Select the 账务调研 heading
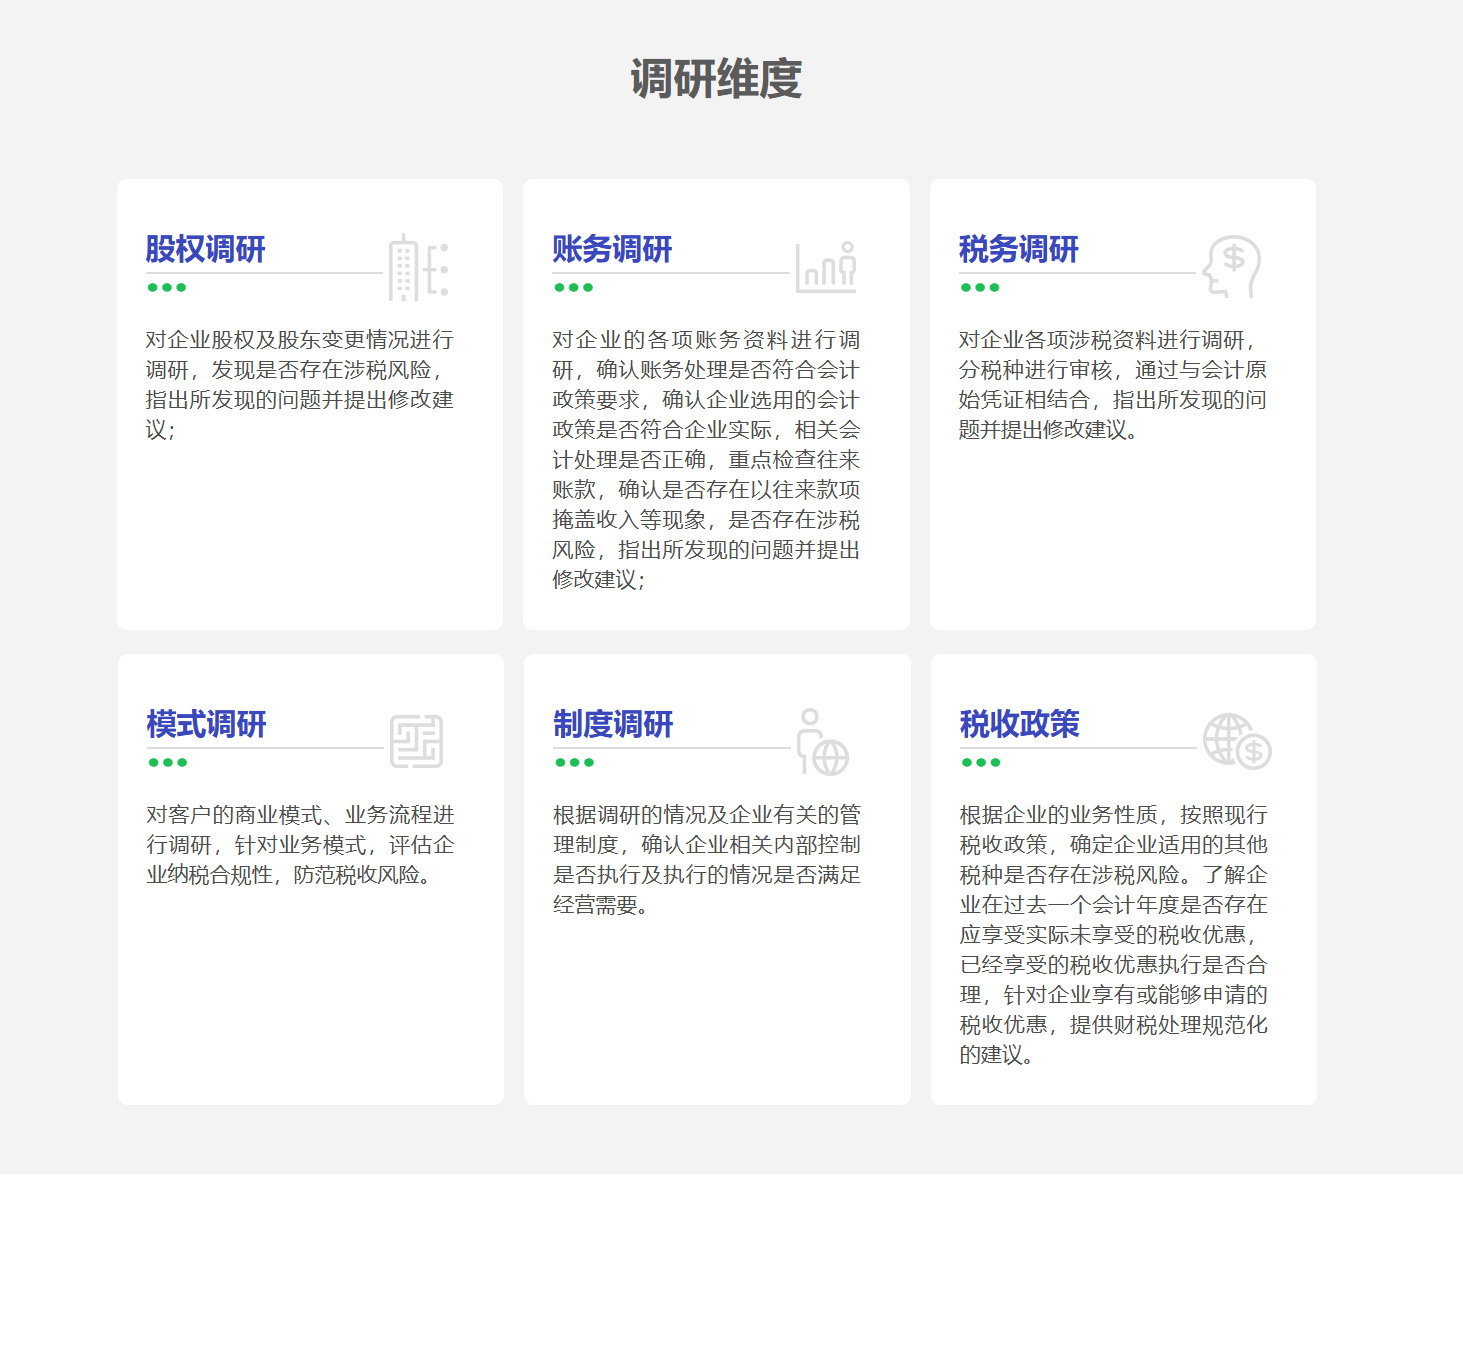The width and height of the screenshot is (1463, 1350). [x=612, y=249]
